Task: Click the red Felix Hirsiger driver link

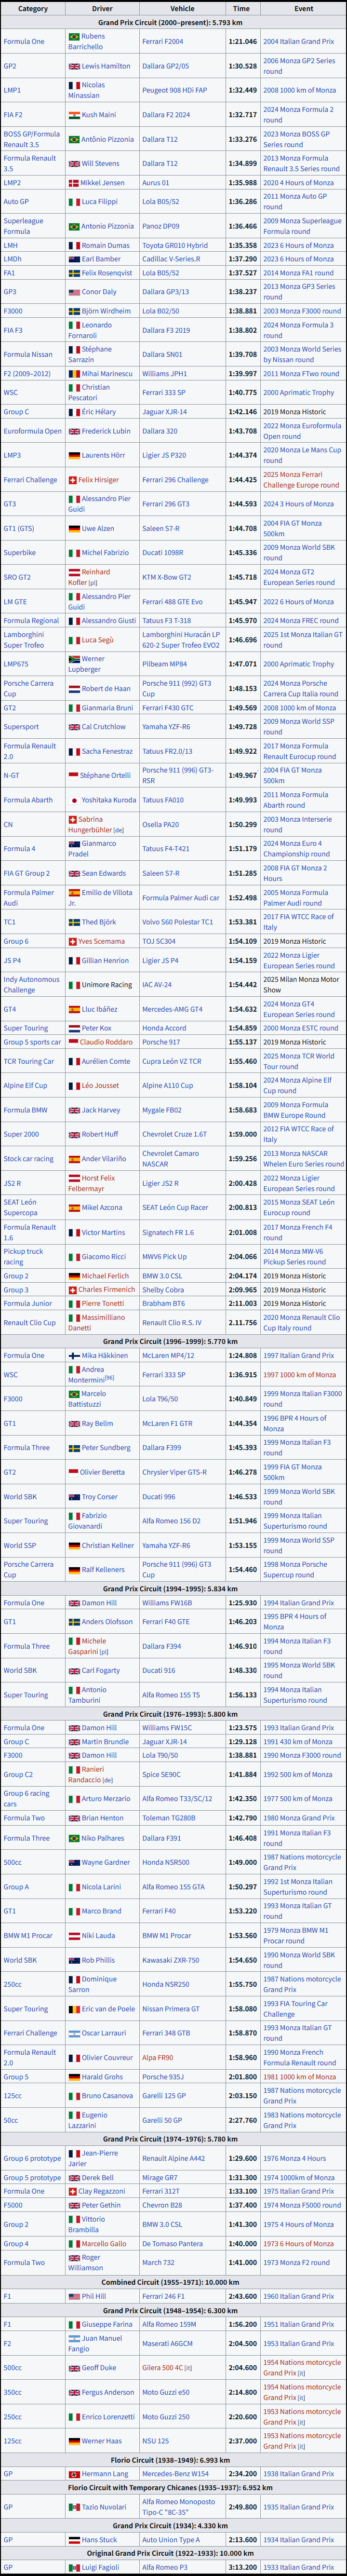Action: (99, 480)
